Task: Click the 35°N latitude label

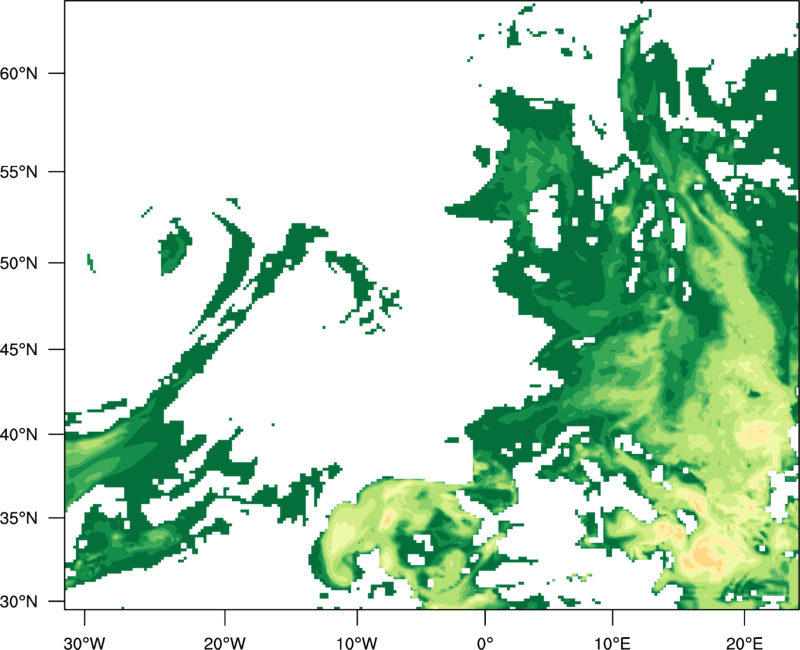Action: 19,518
